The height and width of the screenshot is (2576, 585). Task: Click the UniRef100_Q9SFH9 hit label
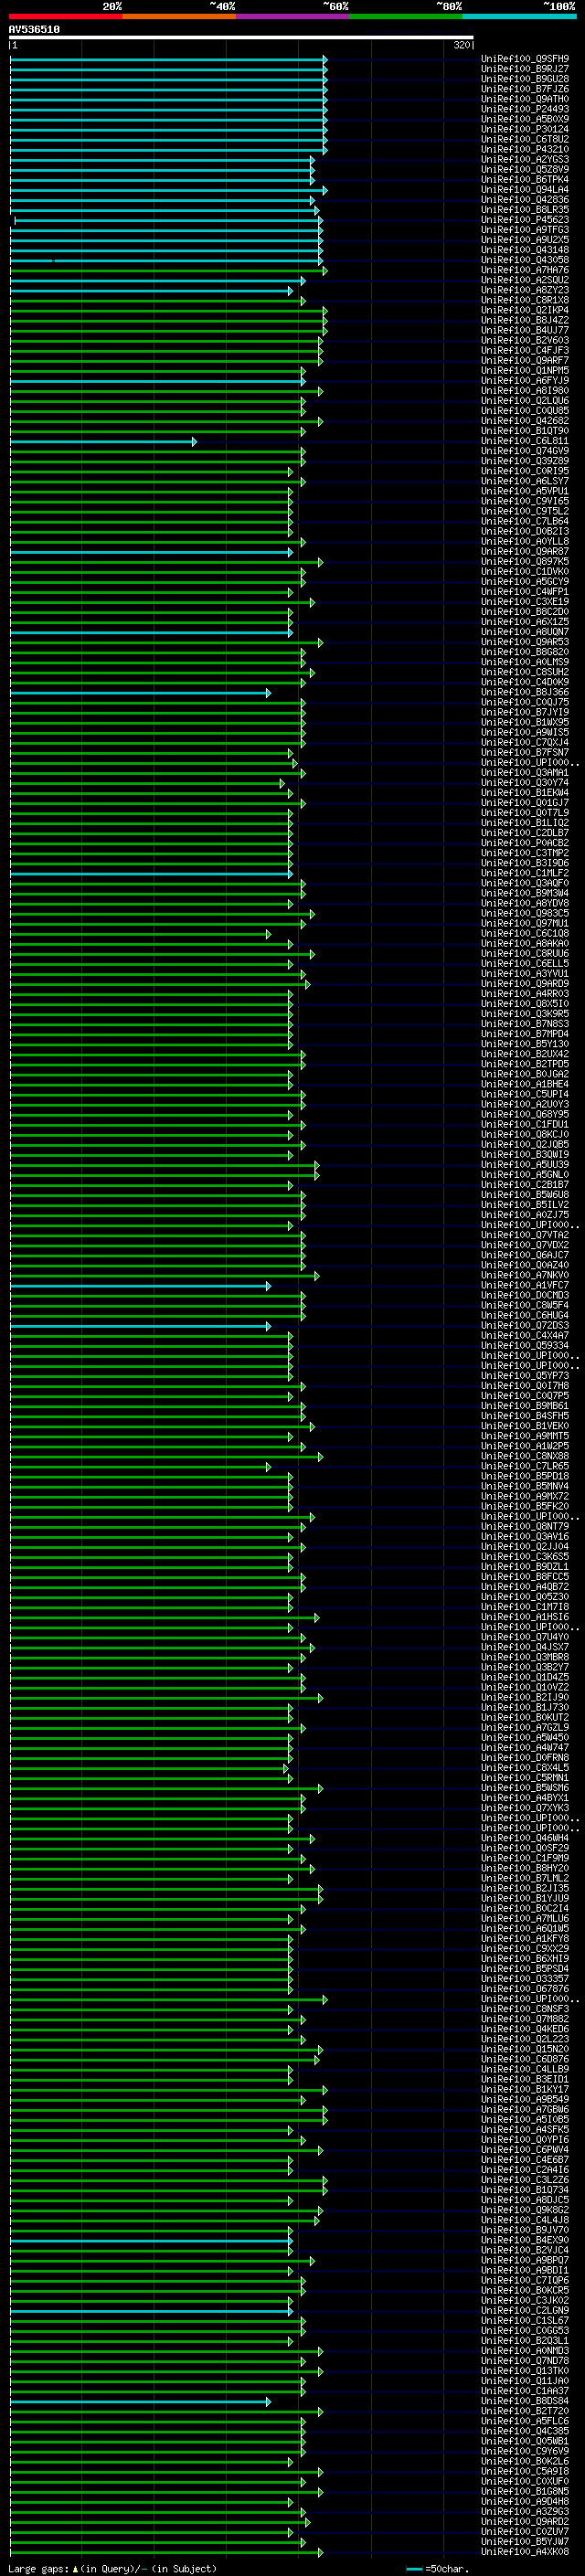tap(525, 59)
